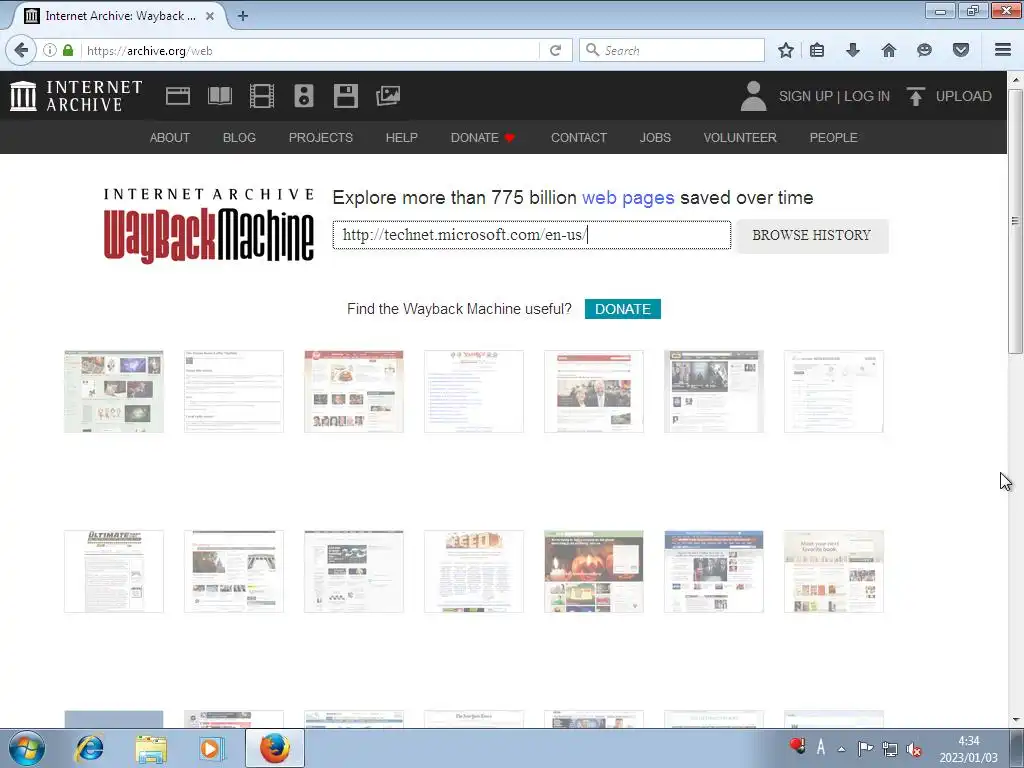1024x768 pixels.
Task: Open the VOLUNTEER menu item
Action: (740, 138)
